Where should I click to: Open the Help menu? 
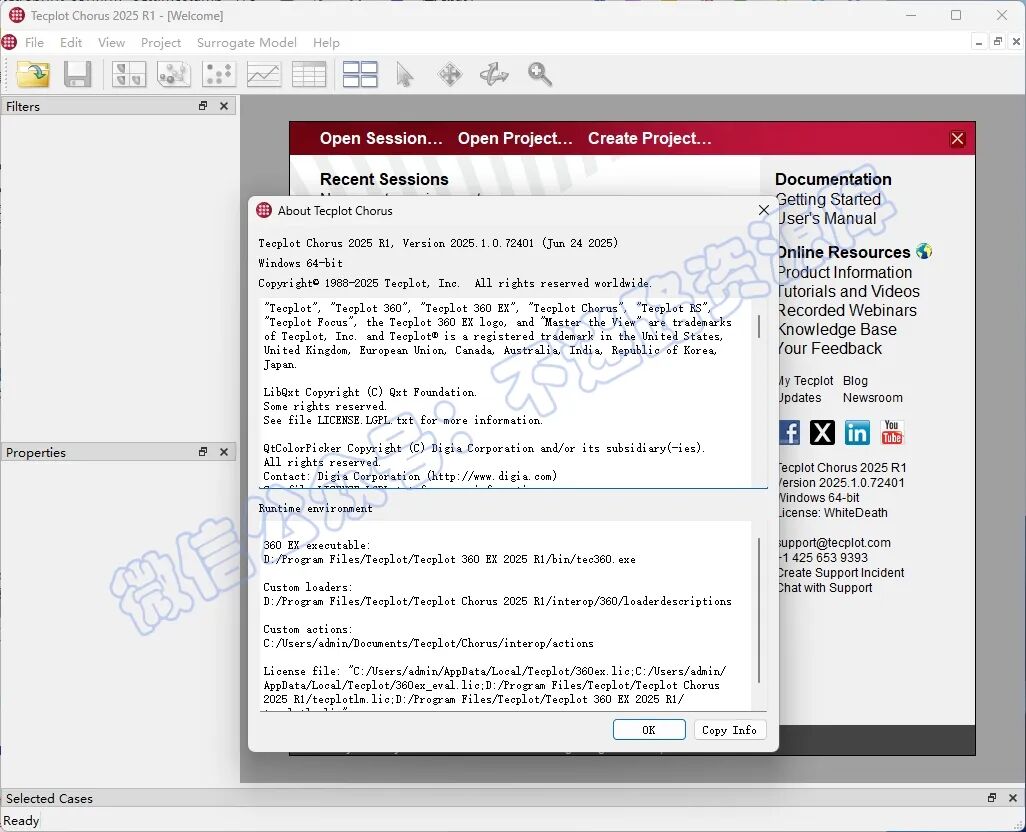(x=326, y=43)
